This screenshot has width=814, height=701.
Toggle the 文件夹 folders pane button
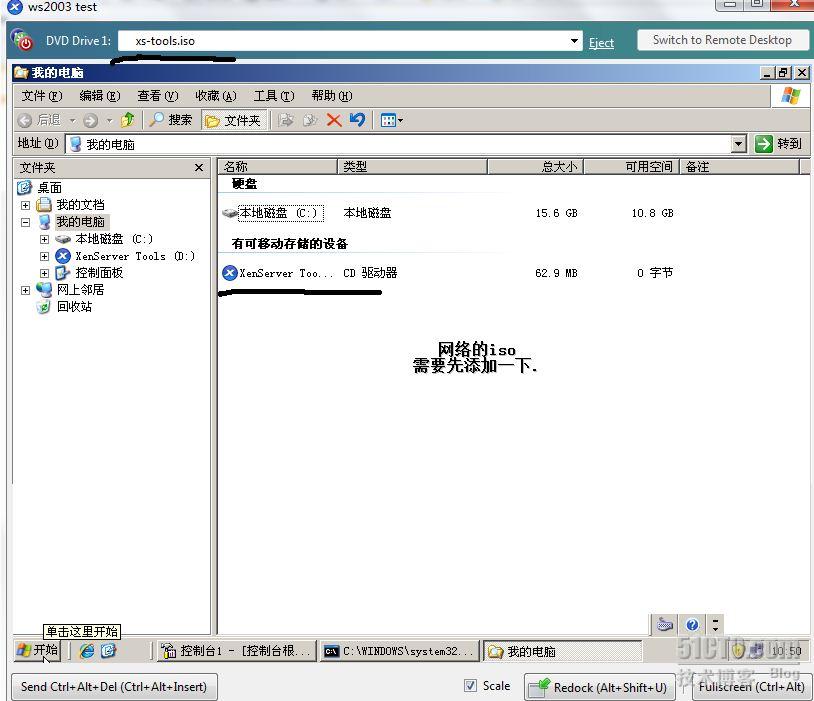pyautogui.click(x=233, y=120)
